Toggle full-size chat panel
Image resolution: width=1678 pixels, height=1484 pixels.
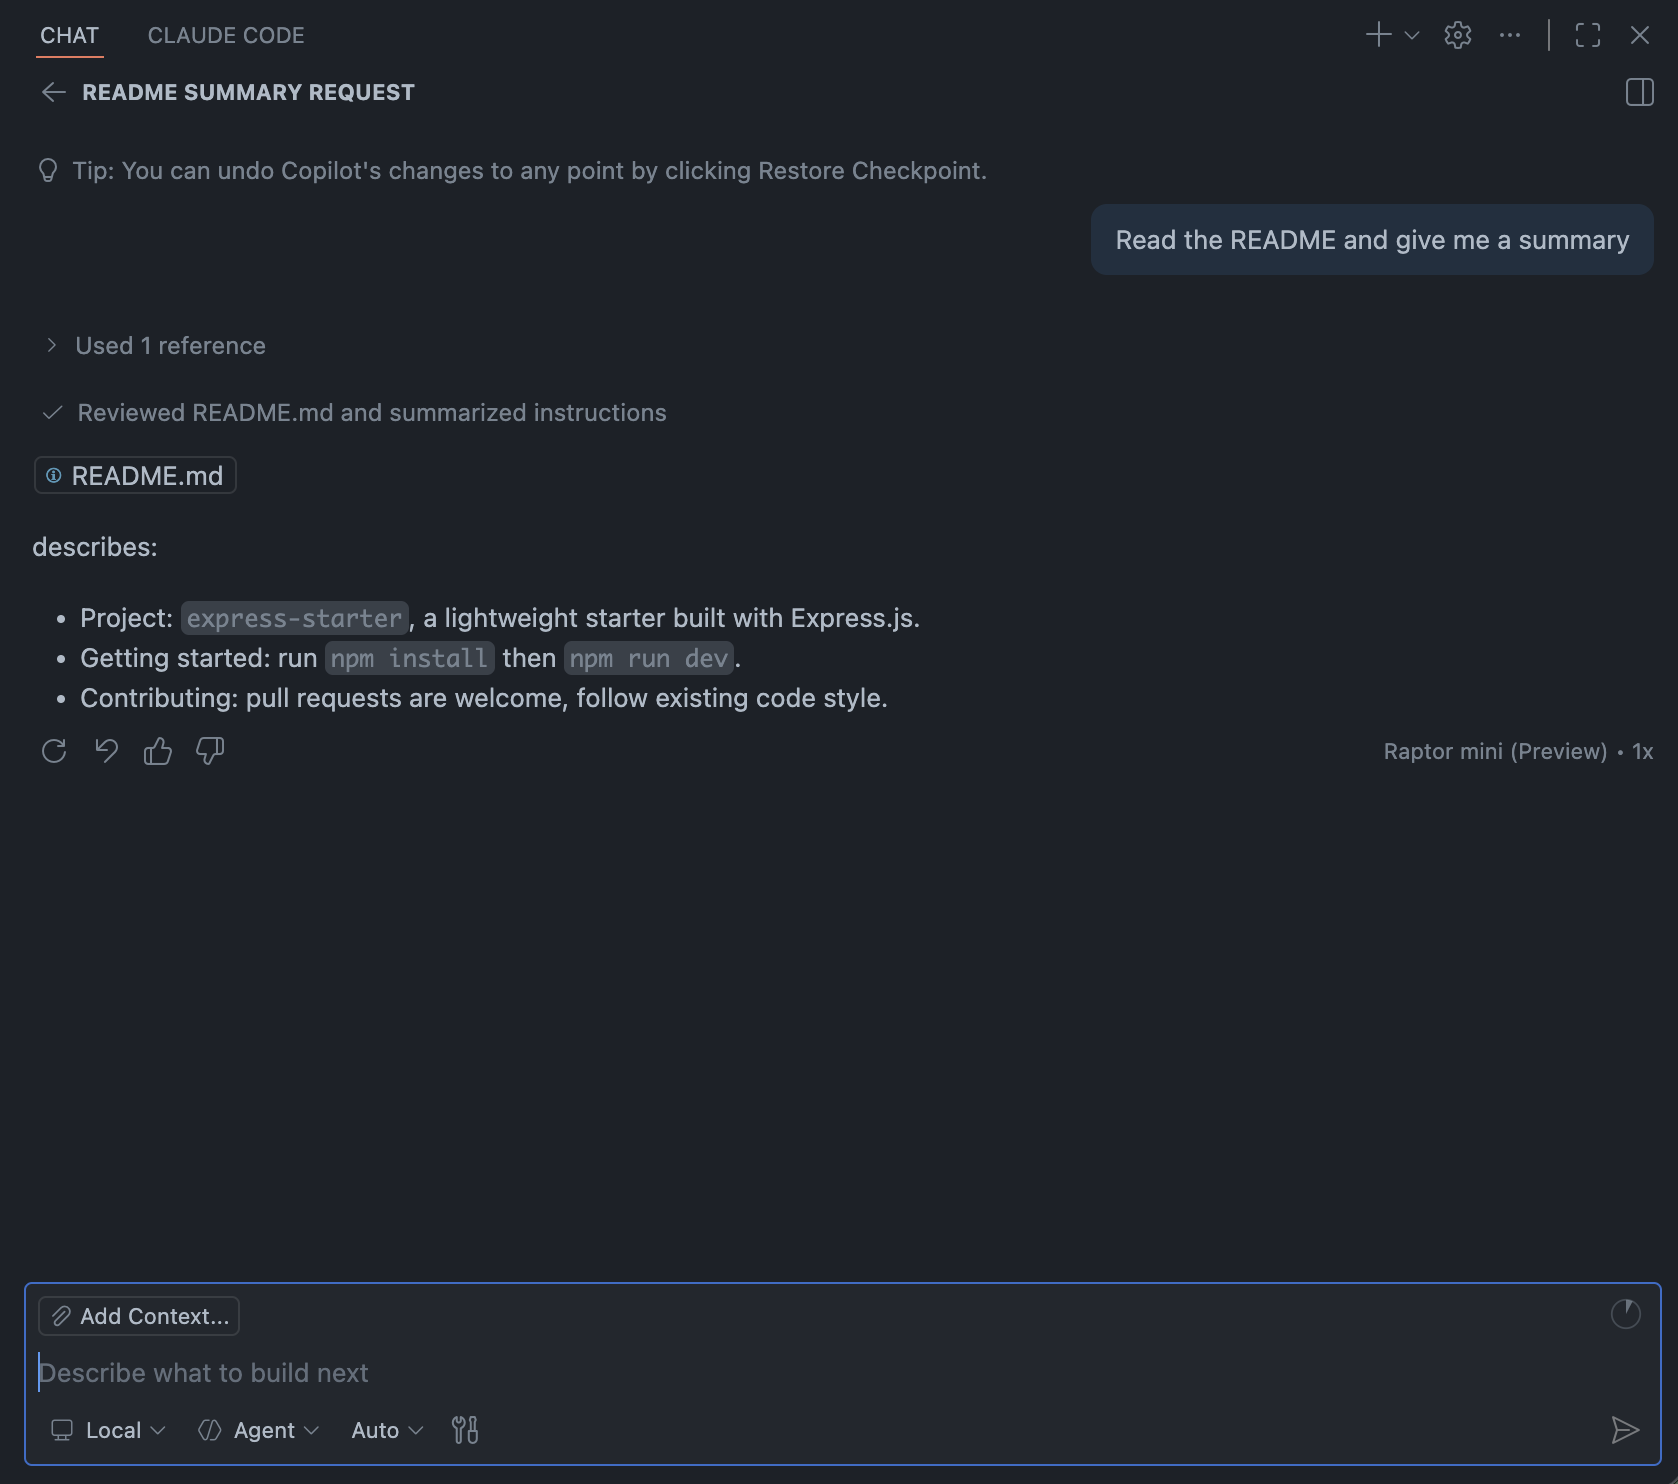pos(1588,35)
